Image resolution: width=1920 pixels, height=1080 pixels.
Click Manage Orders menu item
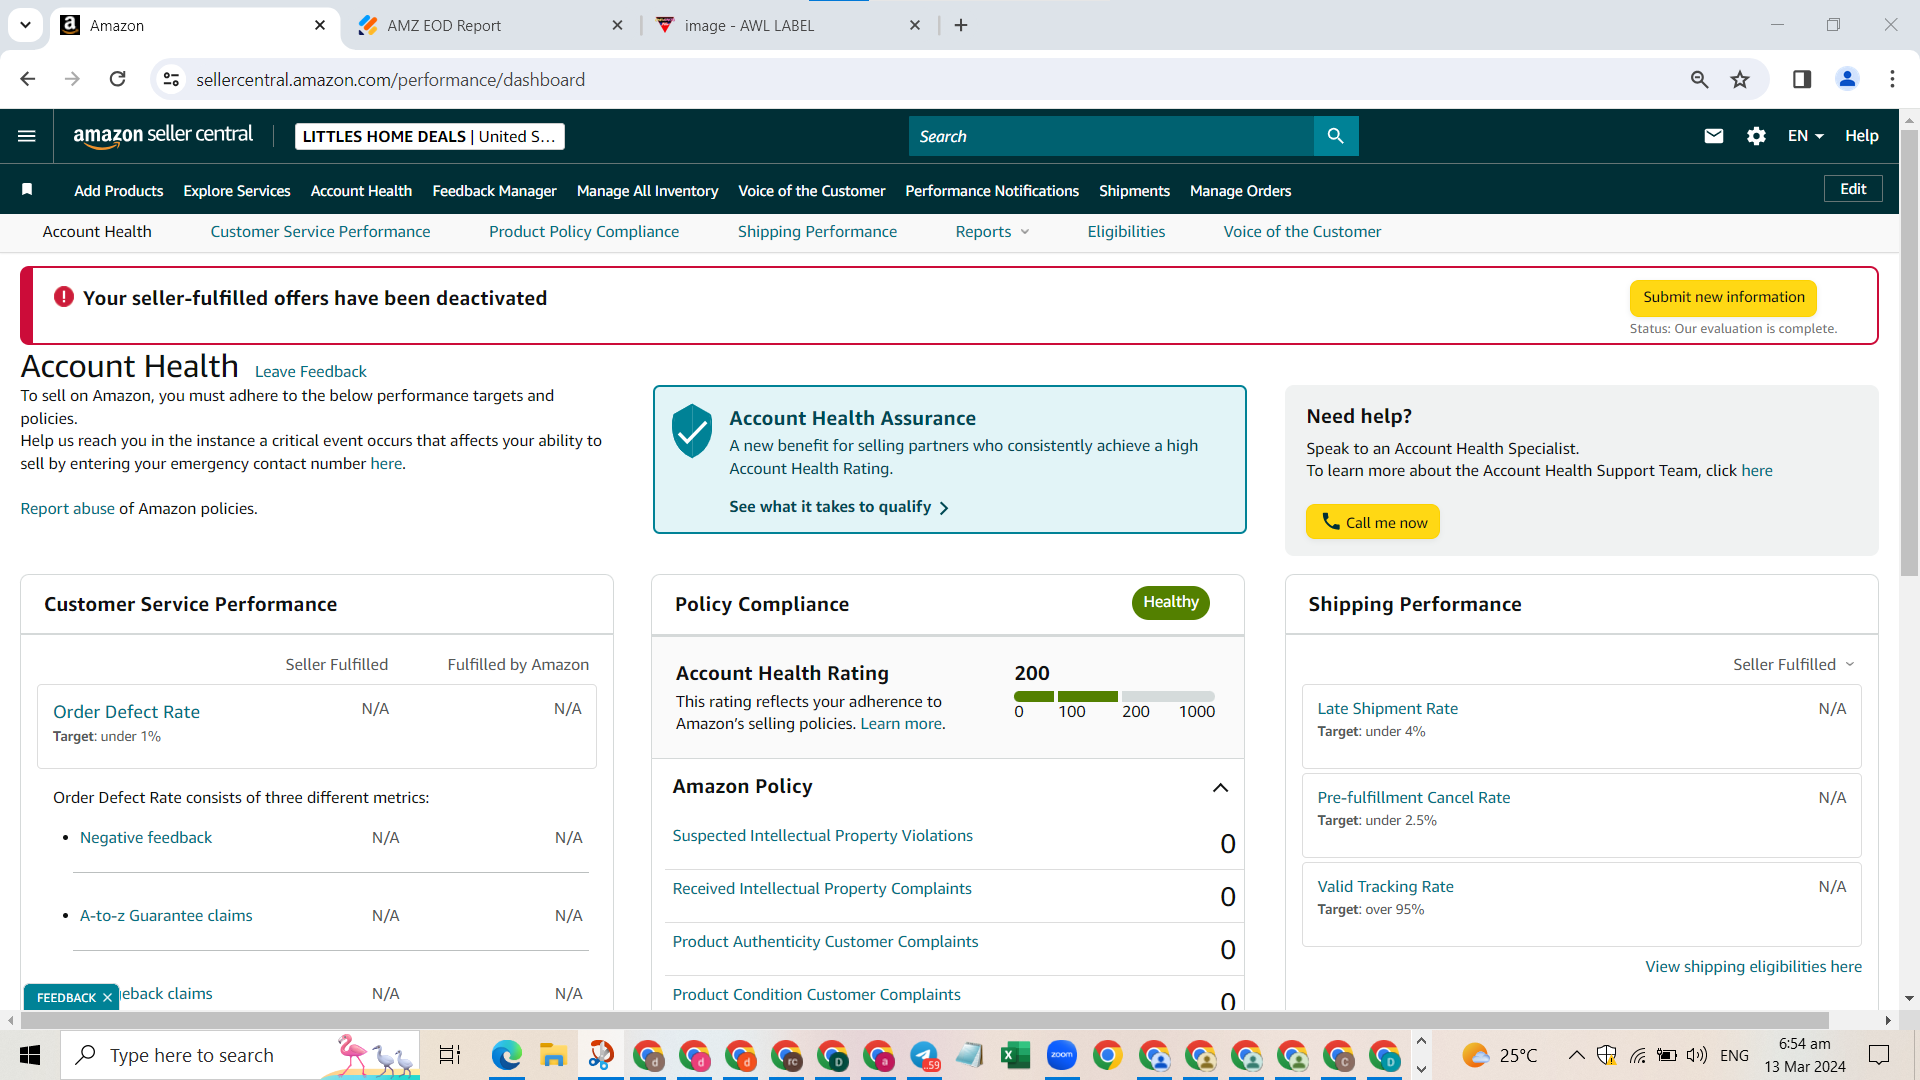[x=1240, y=191]
